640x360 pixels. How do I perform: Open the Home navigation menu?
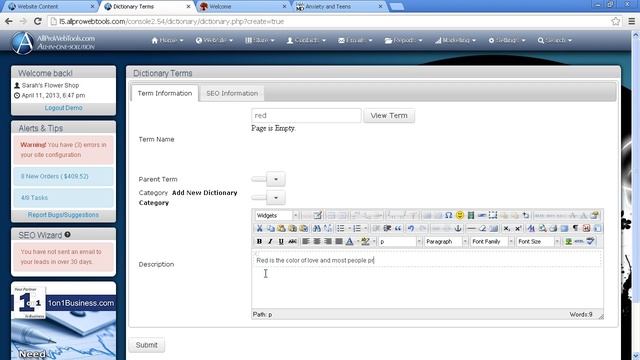tap(167, 40)
